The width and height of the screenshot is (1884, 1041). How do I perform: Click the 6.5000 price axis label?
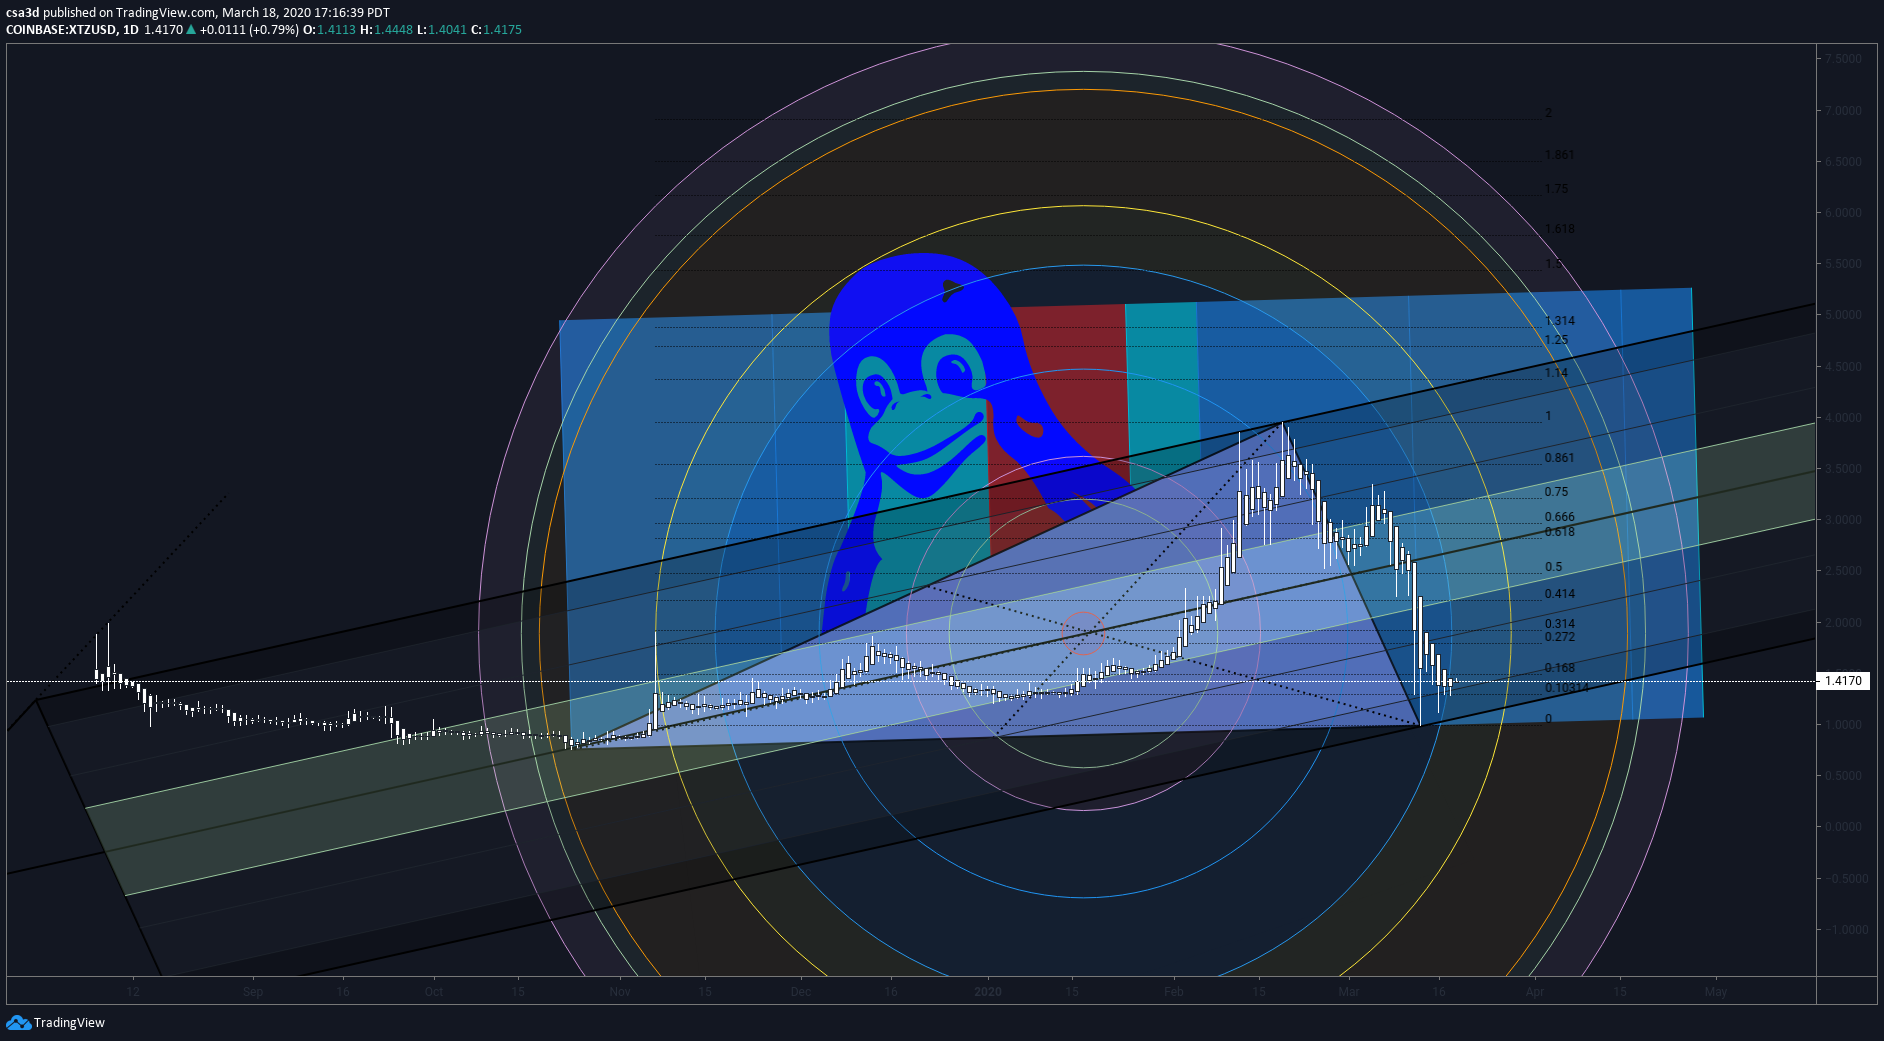point(1843,161)
